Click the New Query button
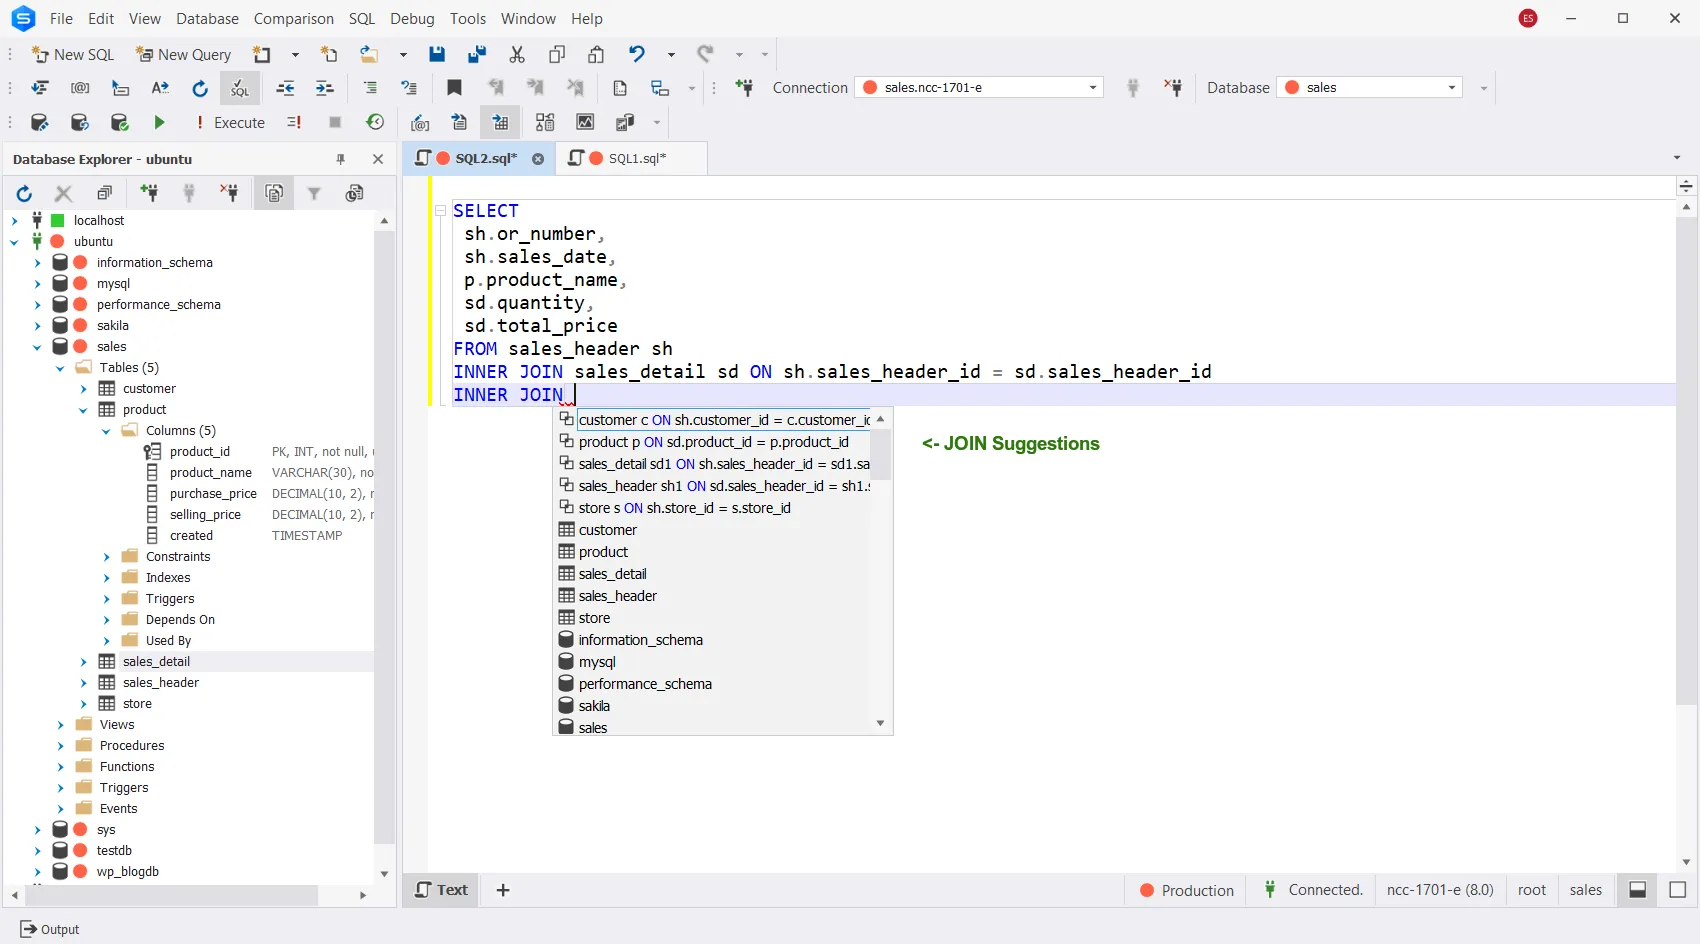This screenshot has width=1700, height=944. pos(183,54)
